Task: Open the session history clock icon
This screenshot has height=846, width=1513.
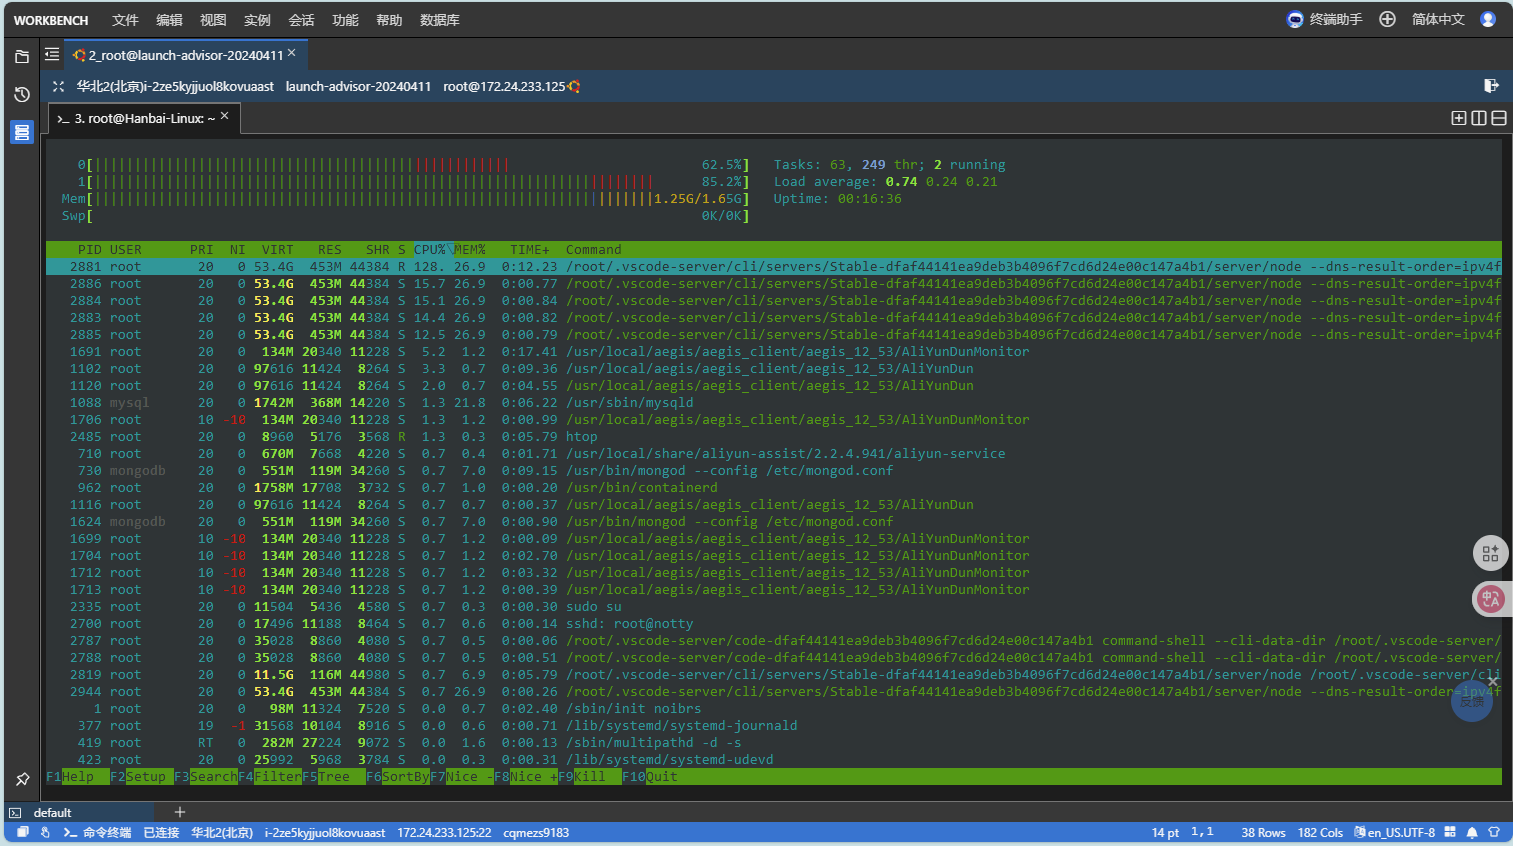Action: pyautogui.click(x=22, y=94)
